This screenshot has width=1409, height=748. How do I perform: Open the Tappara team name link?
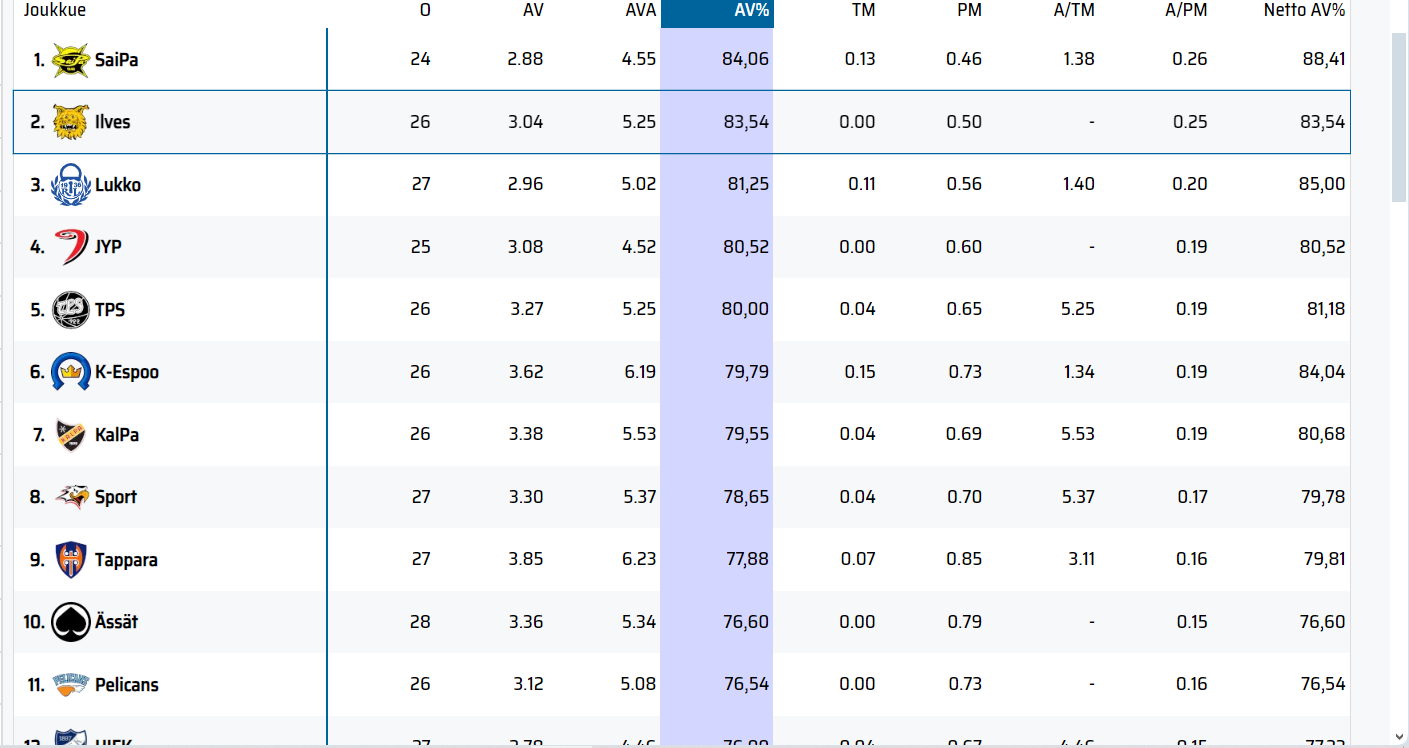coord(126,560)
